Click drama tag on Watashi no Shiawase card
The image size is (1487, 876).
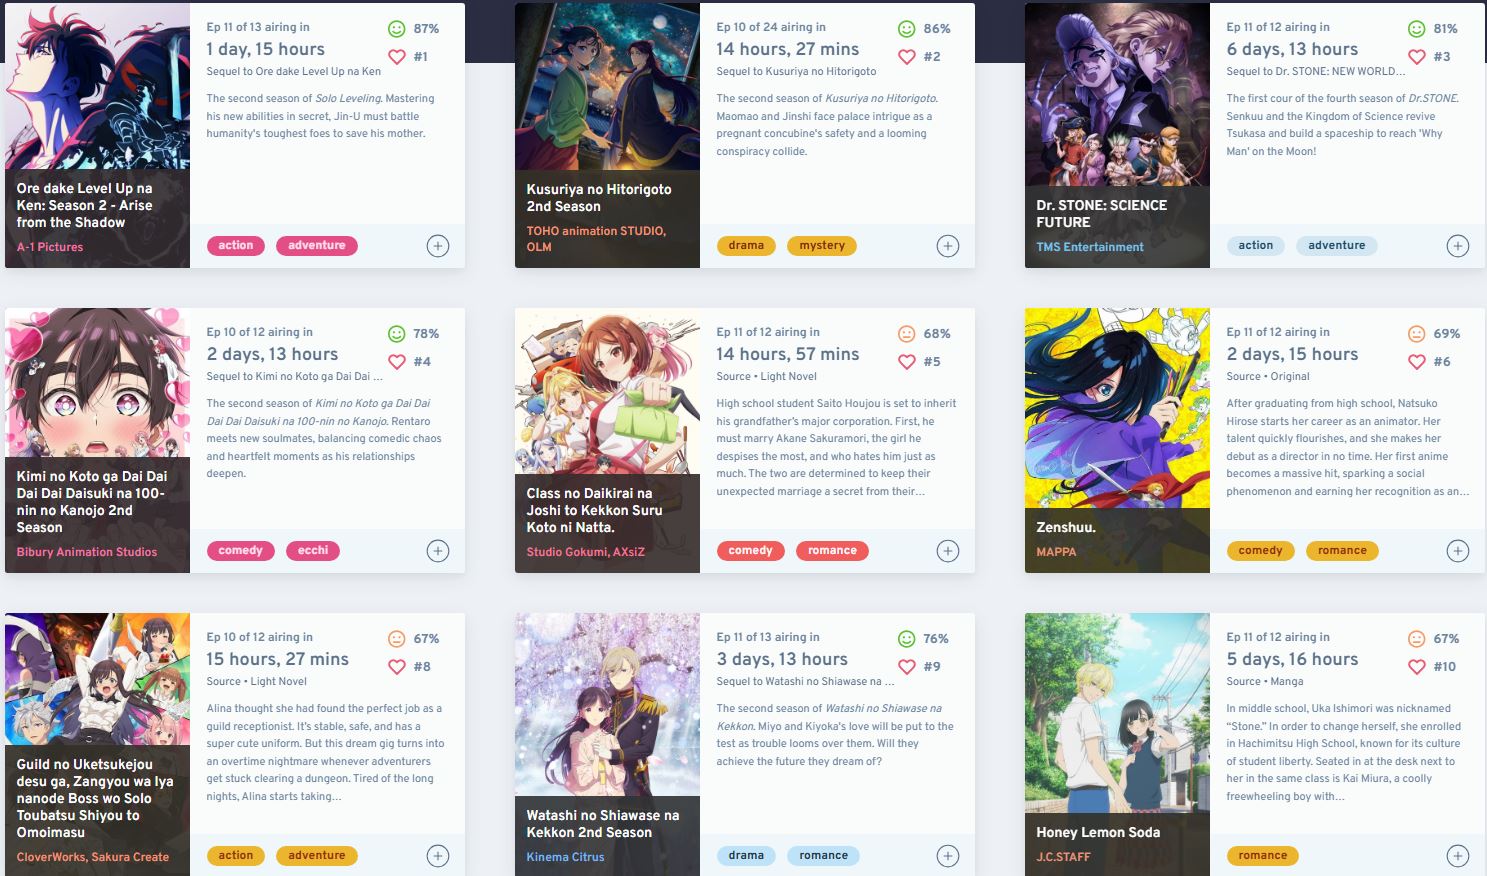pos(746,856)
